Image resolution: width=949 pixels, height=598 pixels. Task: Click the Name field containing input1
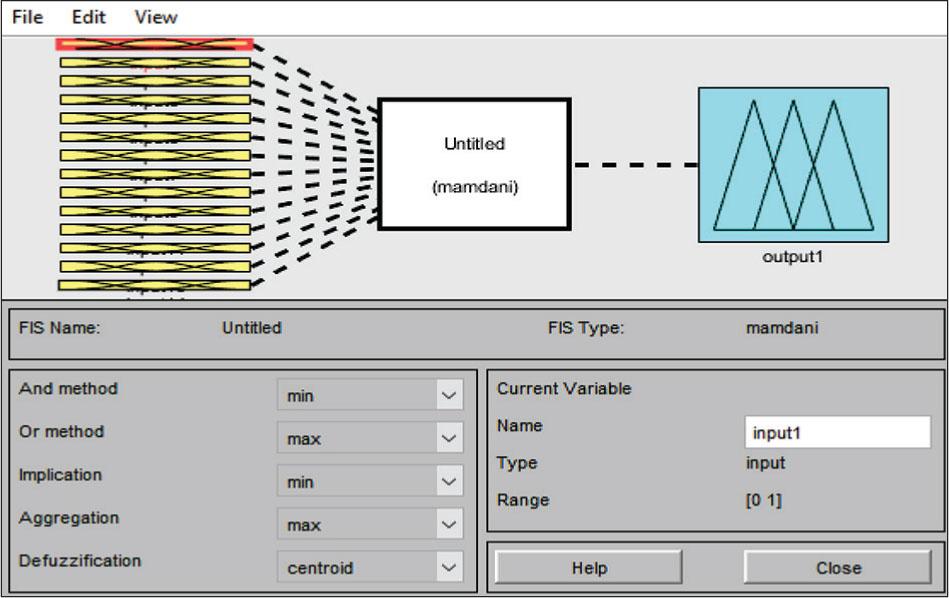[x=837, y=433]
